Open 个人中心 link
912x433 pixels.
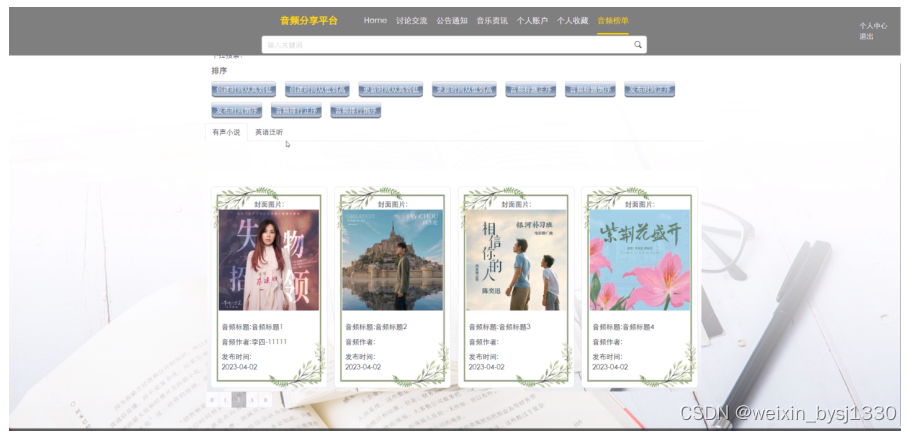click(873, 26)
